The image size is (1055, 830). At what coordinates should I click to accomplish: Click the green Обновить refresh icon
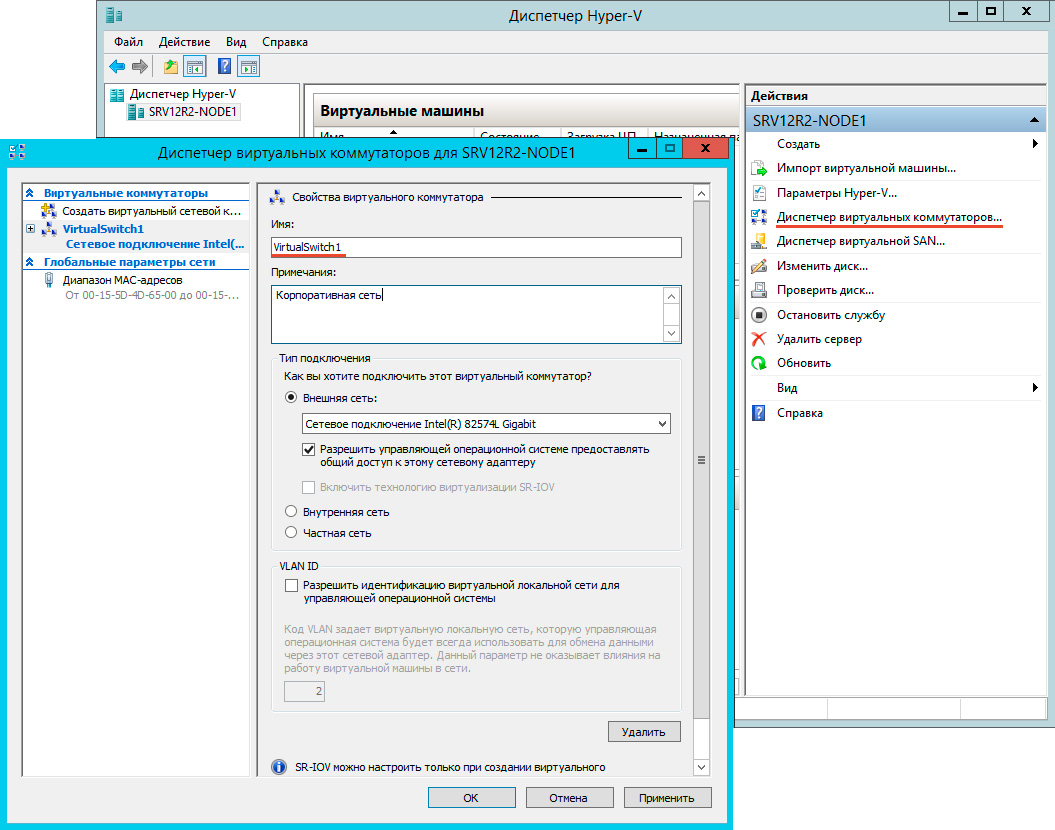(x=759, y=363)
